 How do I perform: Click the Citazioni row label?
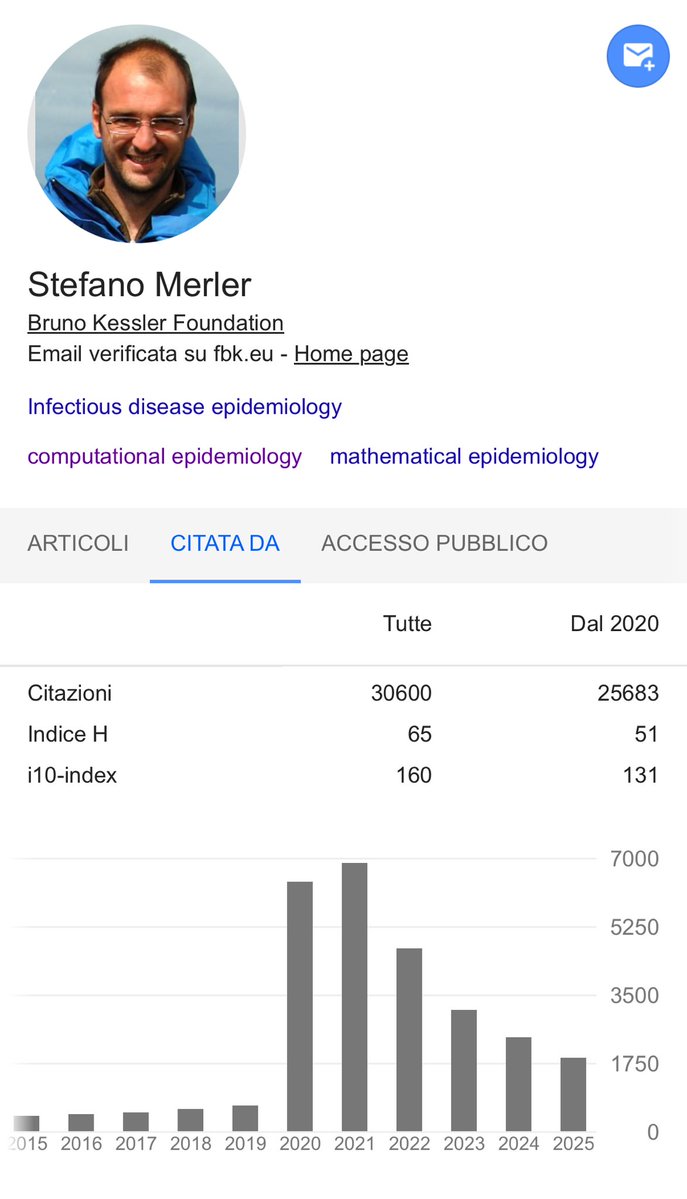point(70,693)
